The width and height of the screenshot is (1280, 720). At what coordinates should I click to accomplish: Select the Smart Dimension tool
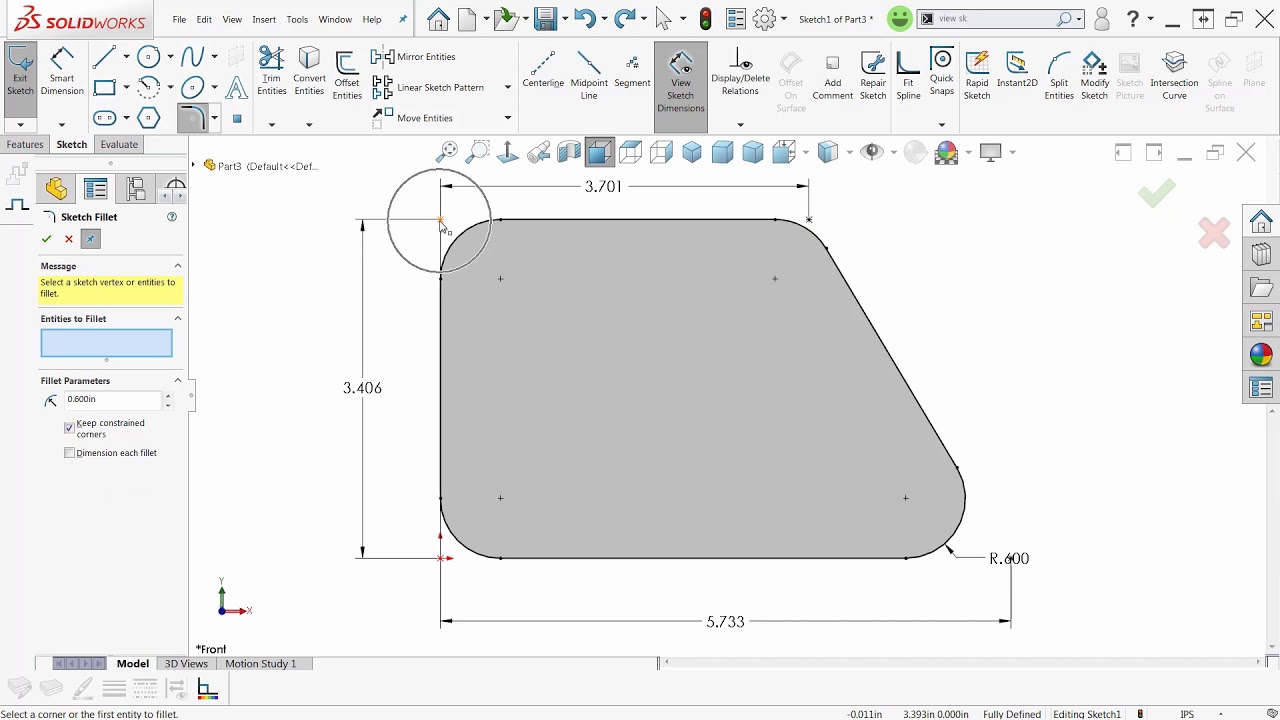point(62,72)
